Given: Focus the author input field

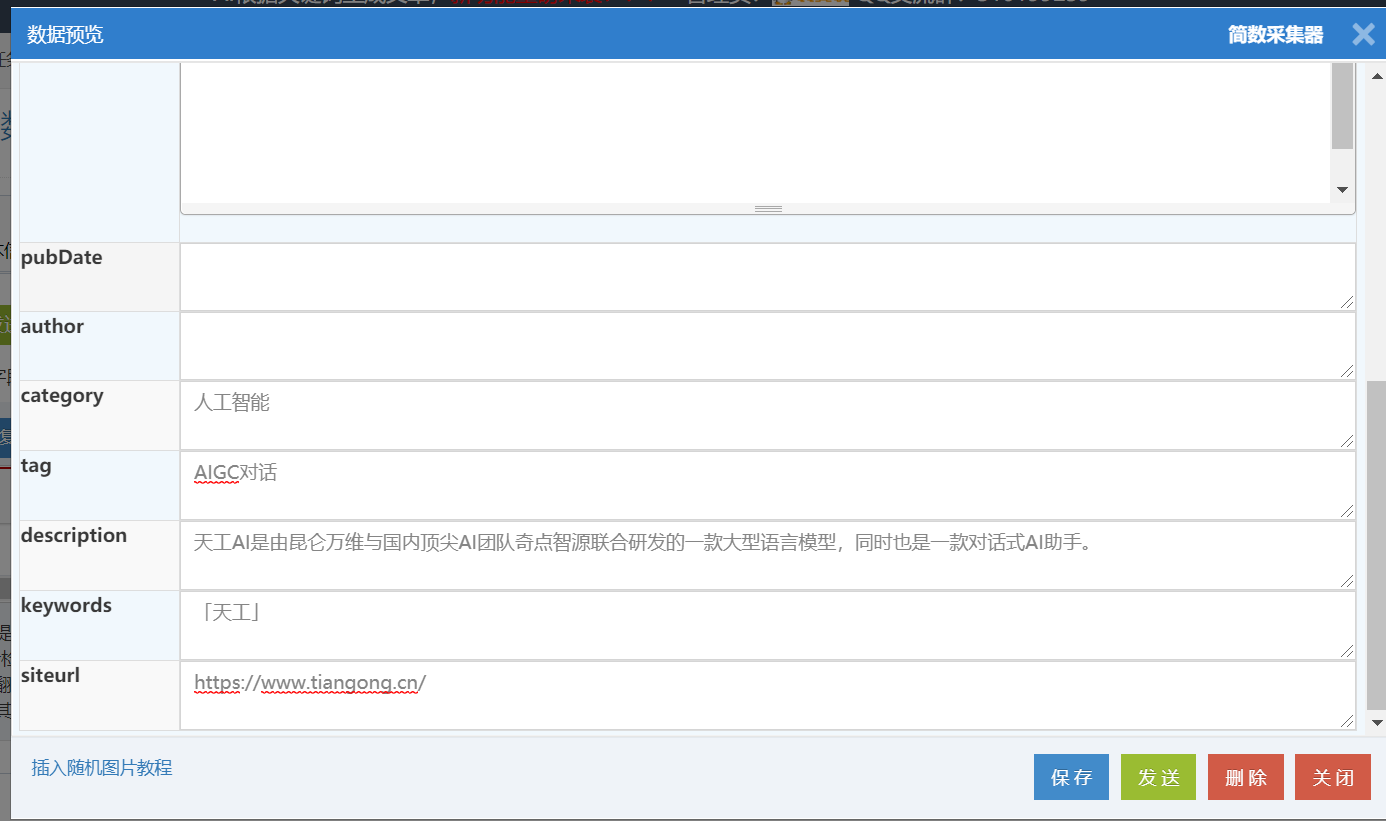Looking at the screenshot, I should click(768, 346).
